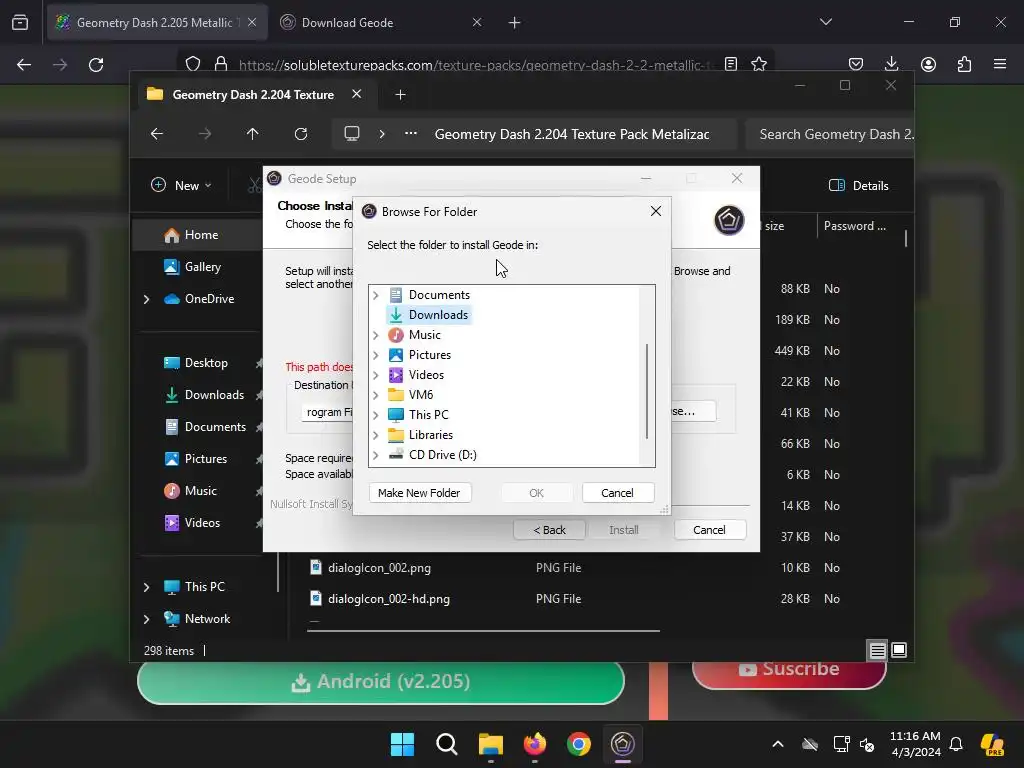Bookmark this page with star icon

pyautogui.click(x=759, y=65)
